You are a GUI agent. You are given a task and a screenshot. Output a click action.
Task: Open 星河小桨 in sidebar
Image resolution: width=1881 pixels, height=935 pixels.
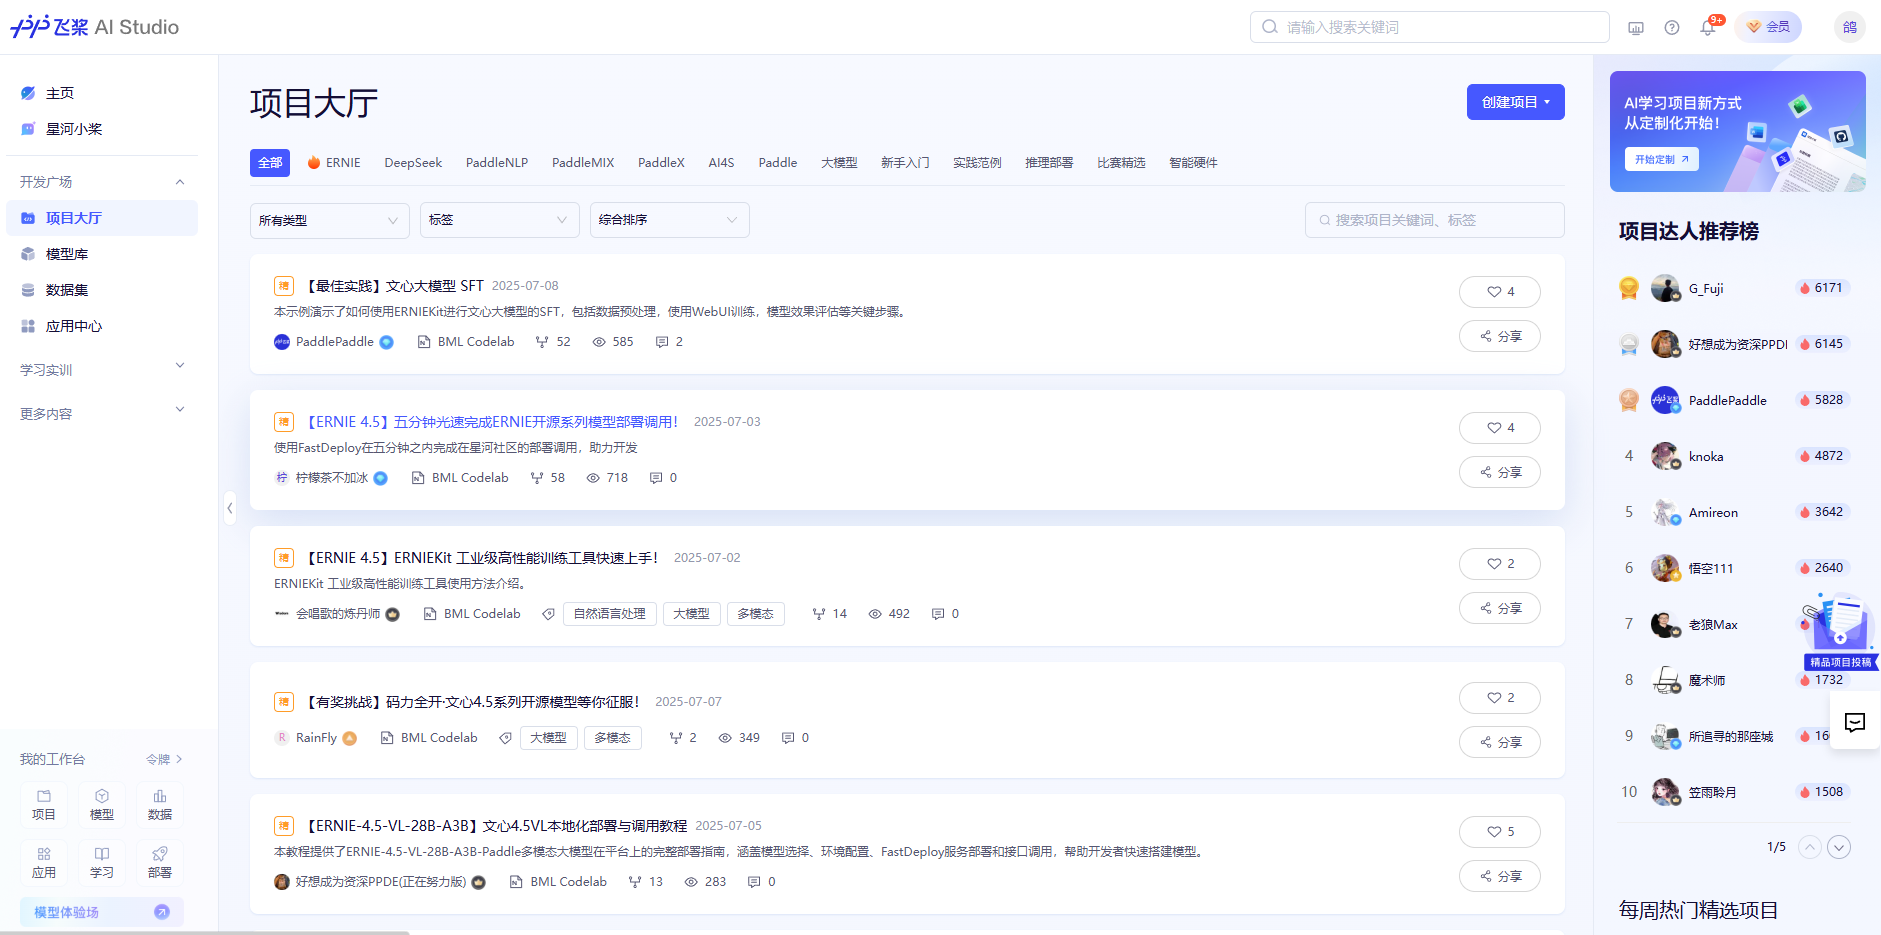(102, 129)
